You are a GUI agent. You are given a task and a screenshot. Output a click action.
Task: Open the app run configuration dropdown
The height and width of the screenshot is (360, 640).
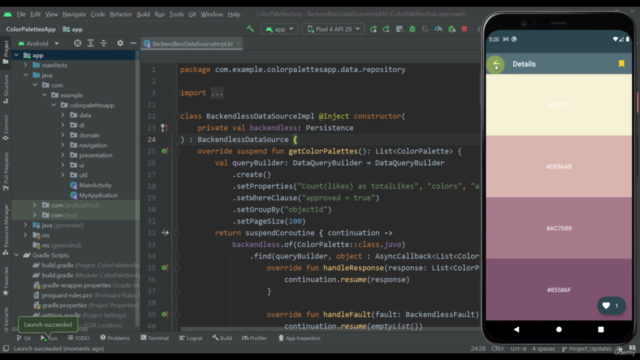coord(279,29)
